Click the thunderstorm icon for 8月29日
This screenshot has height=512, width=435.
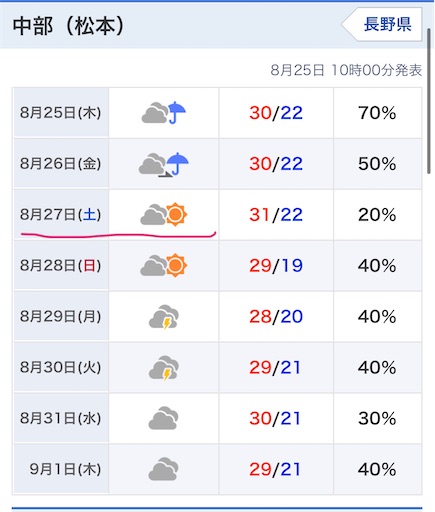coord(164,317)
